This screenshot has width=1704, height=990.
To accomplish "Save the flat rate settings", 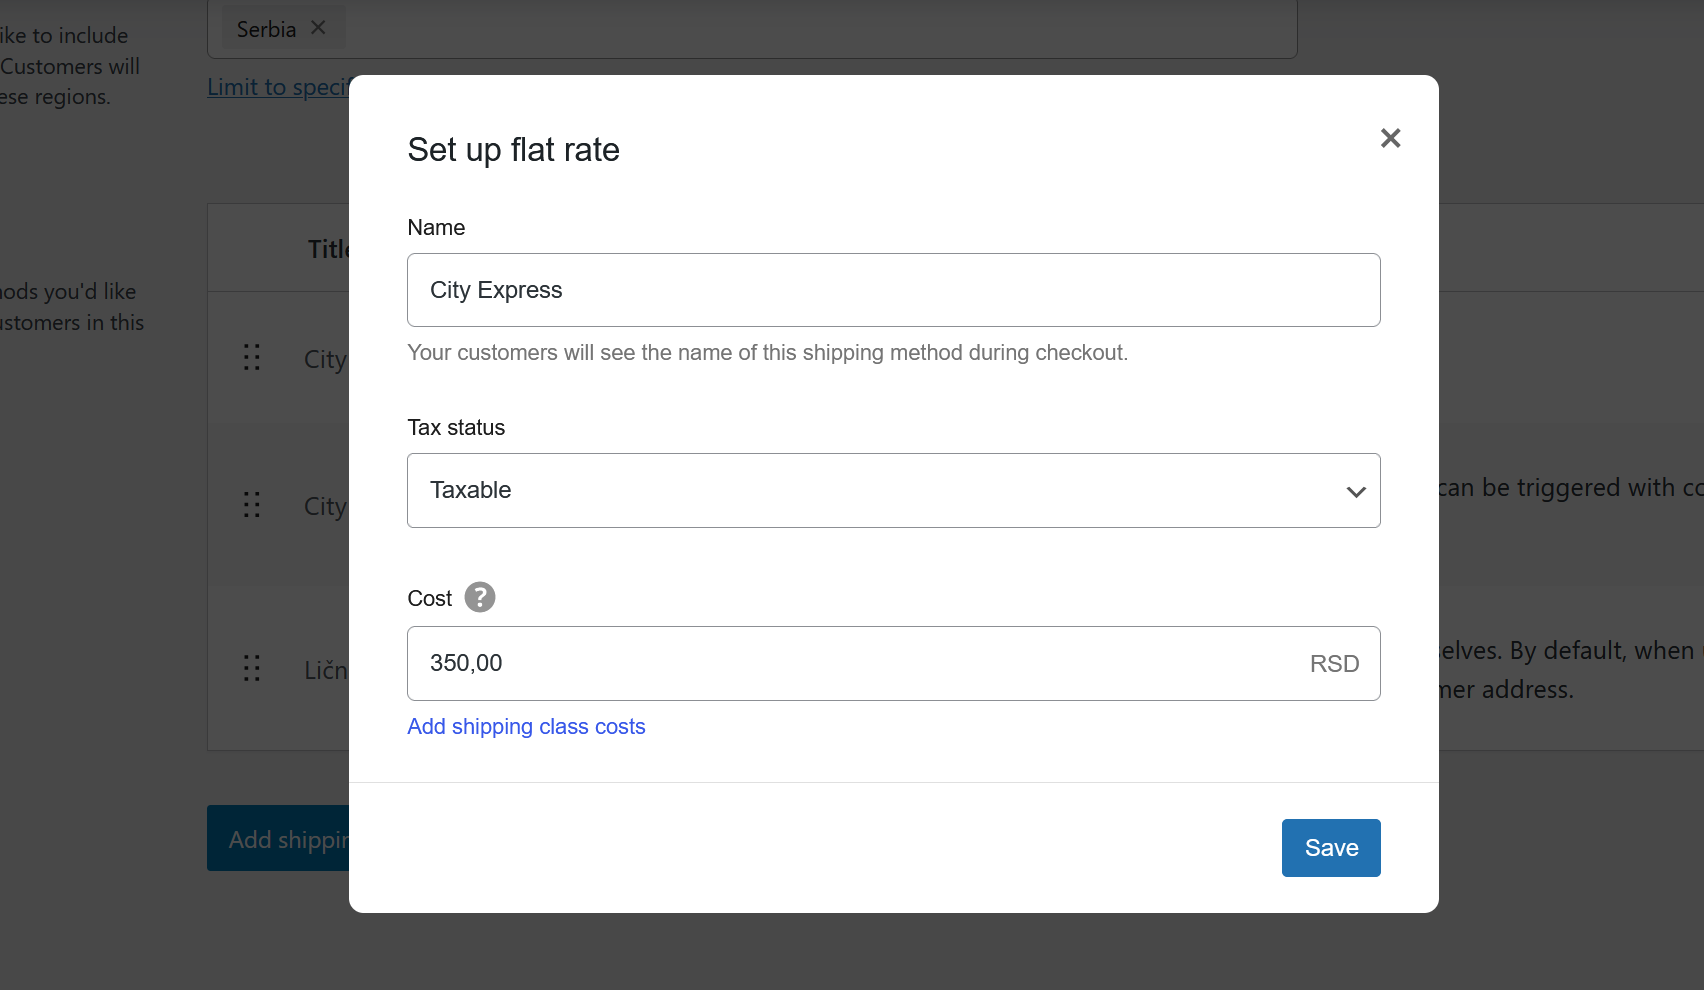I will pos(1331,848).
